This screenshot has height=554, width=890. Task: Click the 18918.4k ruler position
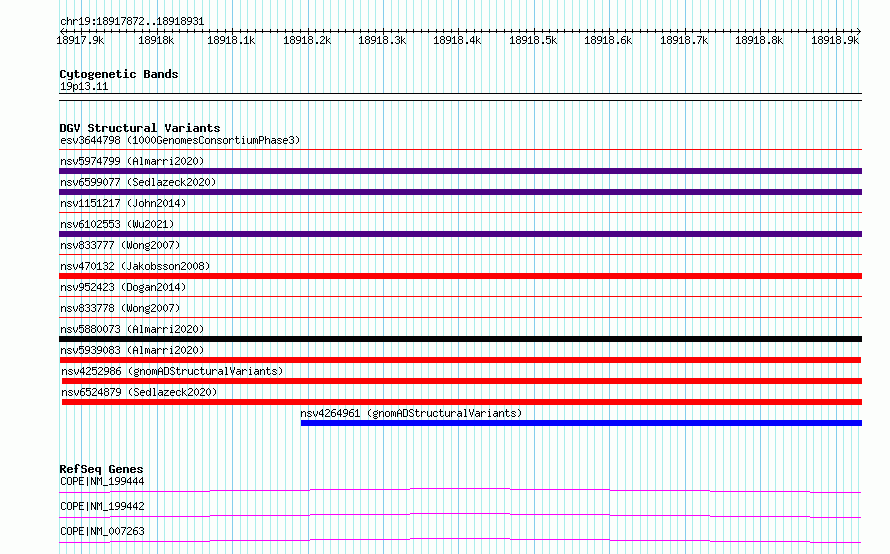click(x=457, y=40)
